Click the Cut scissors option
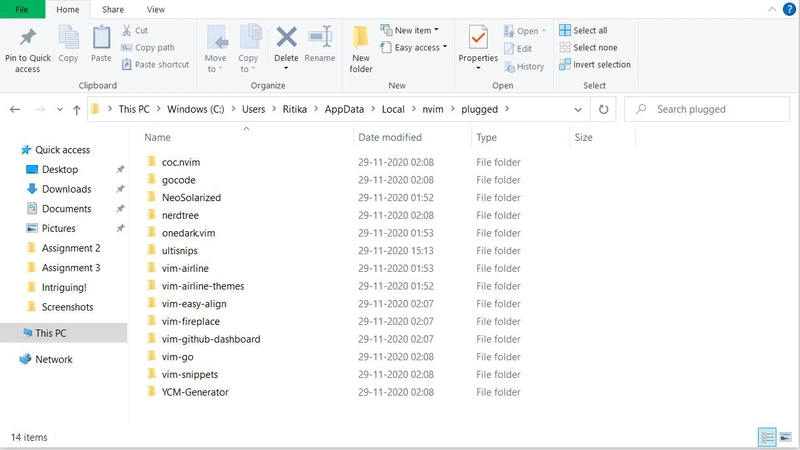 (x=135, y=31)
